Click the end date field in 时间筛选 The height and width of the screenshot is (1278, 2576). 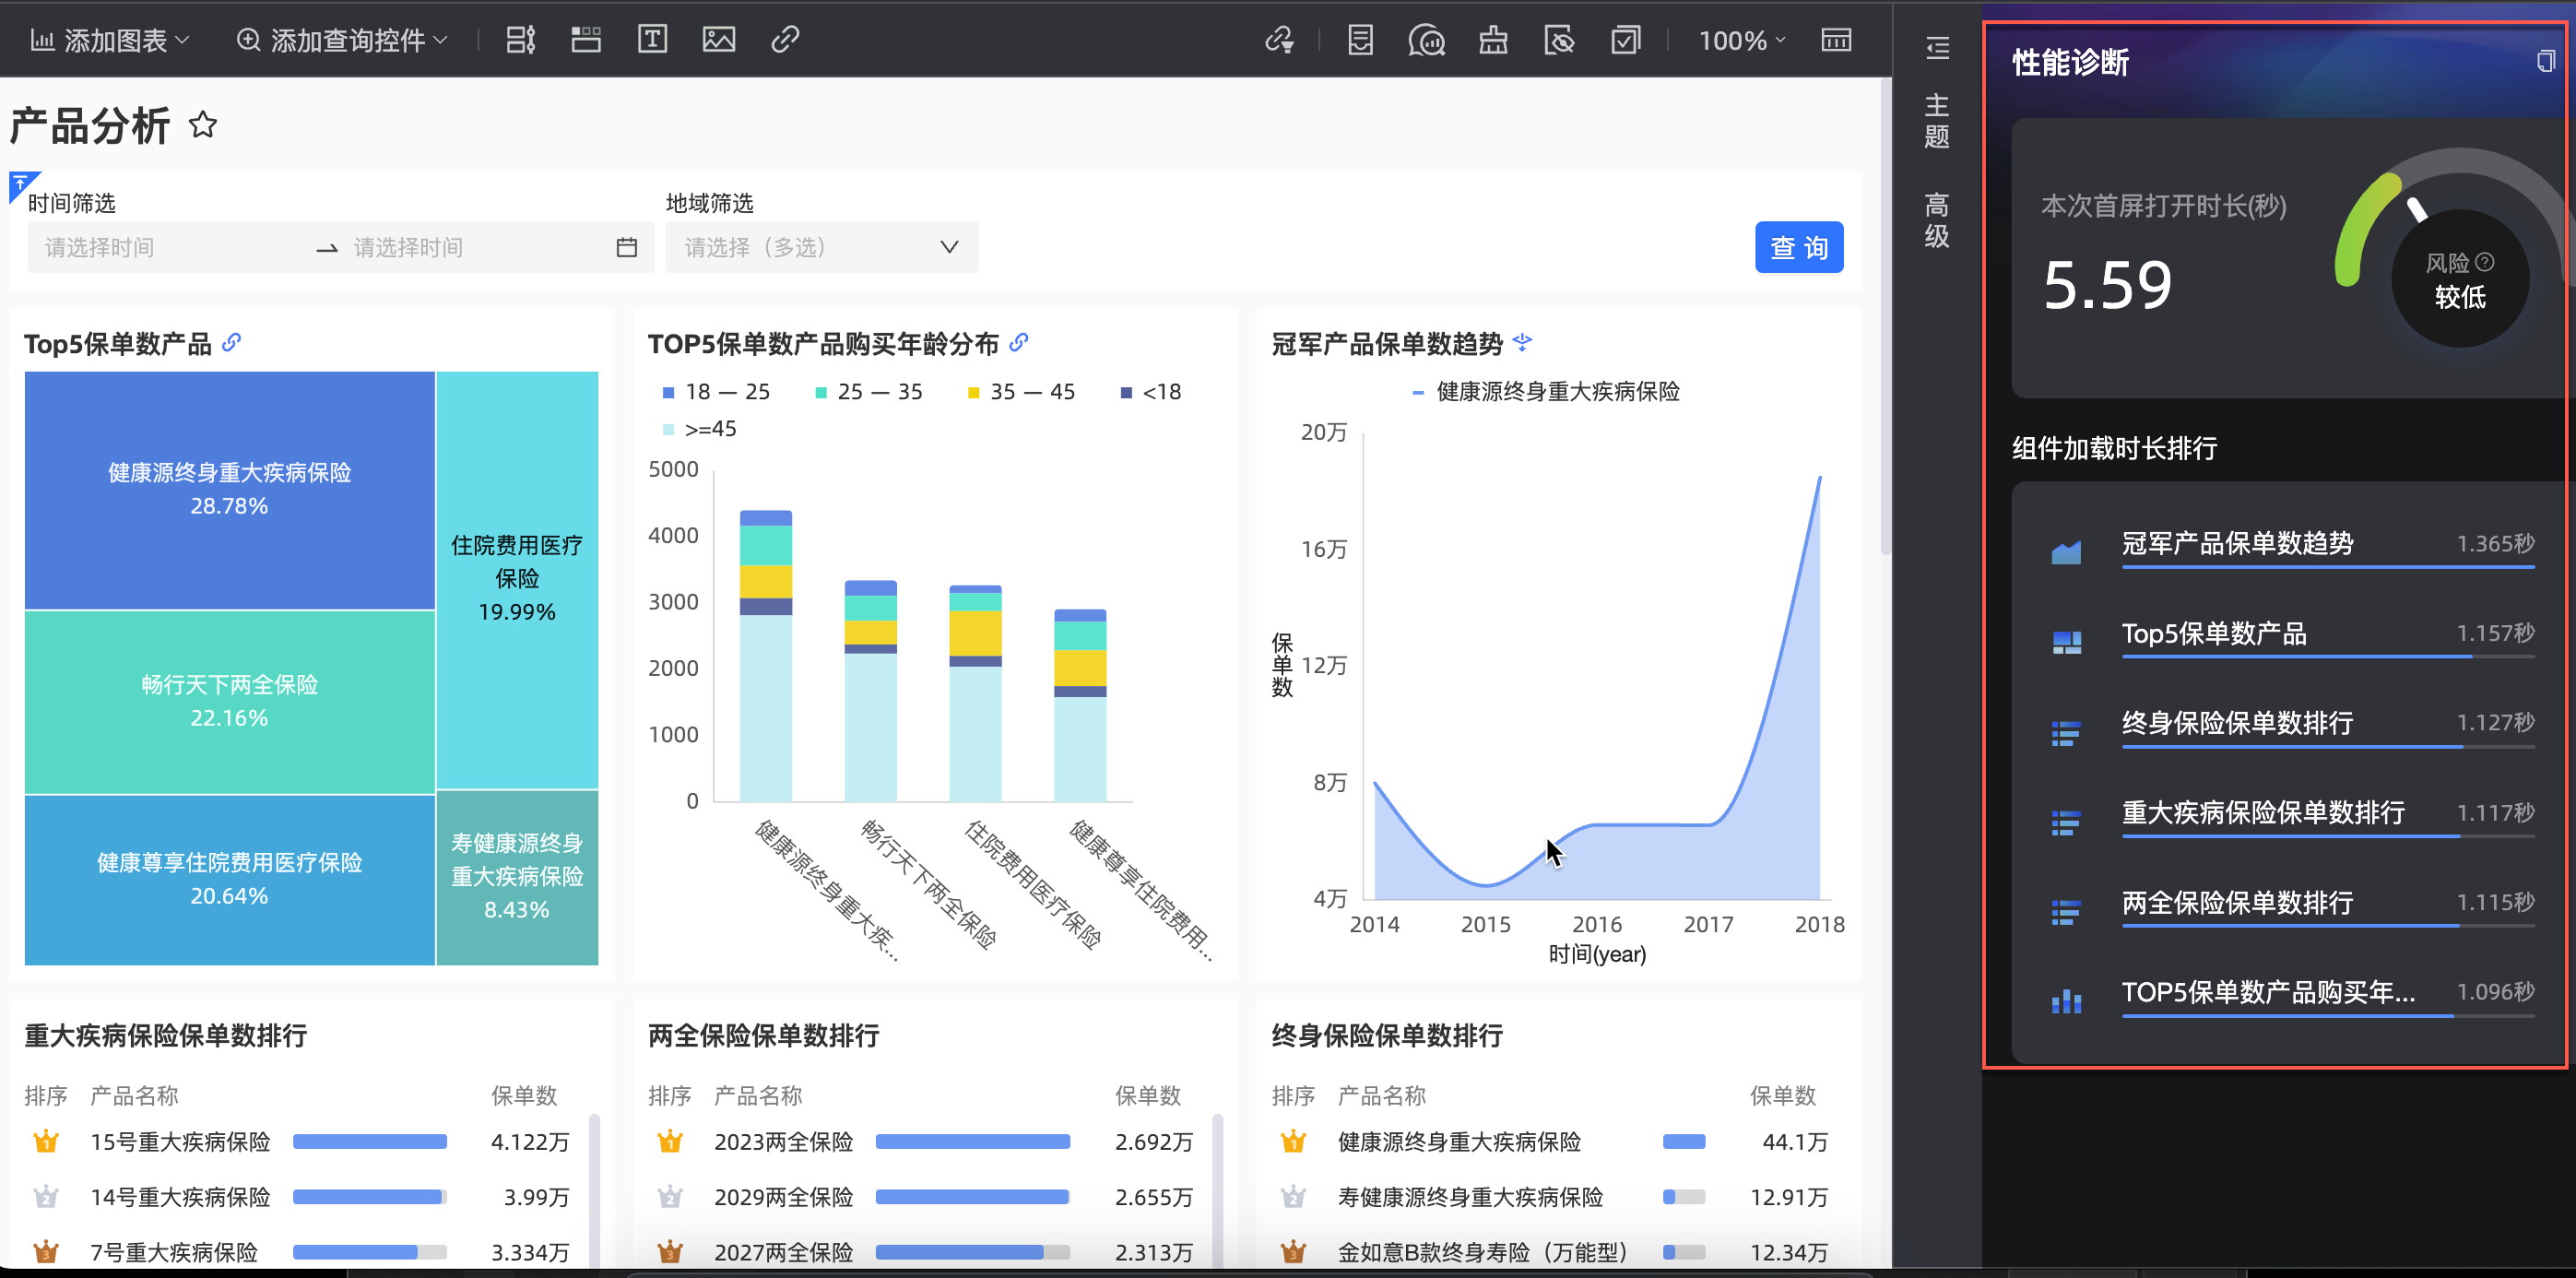click(475, 247)
